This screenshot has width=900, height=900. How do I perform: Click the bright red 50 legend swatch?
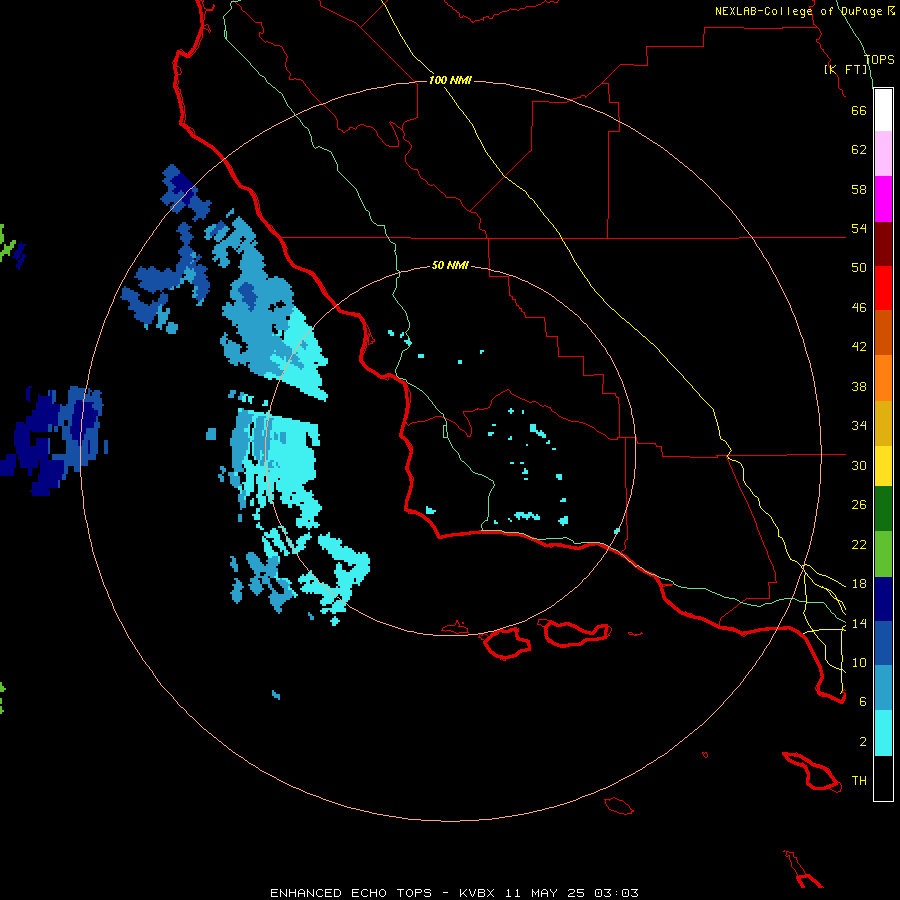pyautogui.click(x=883, y=288)
